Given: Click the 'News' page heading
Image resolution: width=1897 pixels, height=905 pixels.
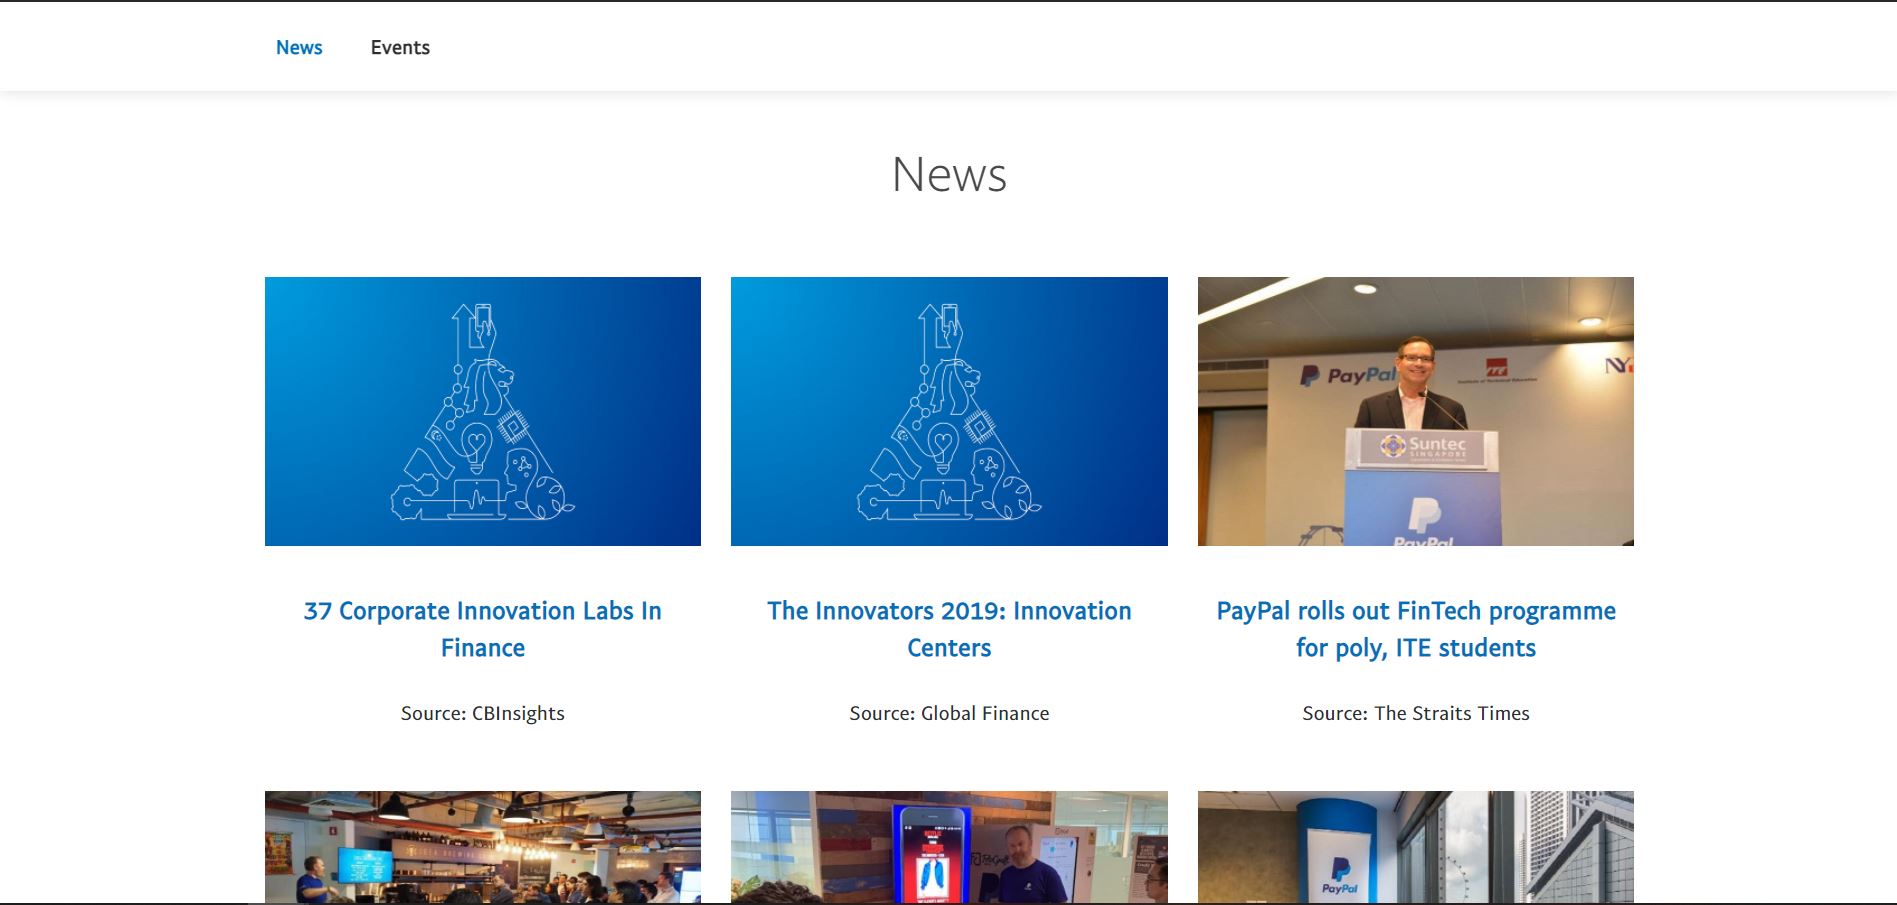Looking at the screenshot, I should click(x=949, y=174).
